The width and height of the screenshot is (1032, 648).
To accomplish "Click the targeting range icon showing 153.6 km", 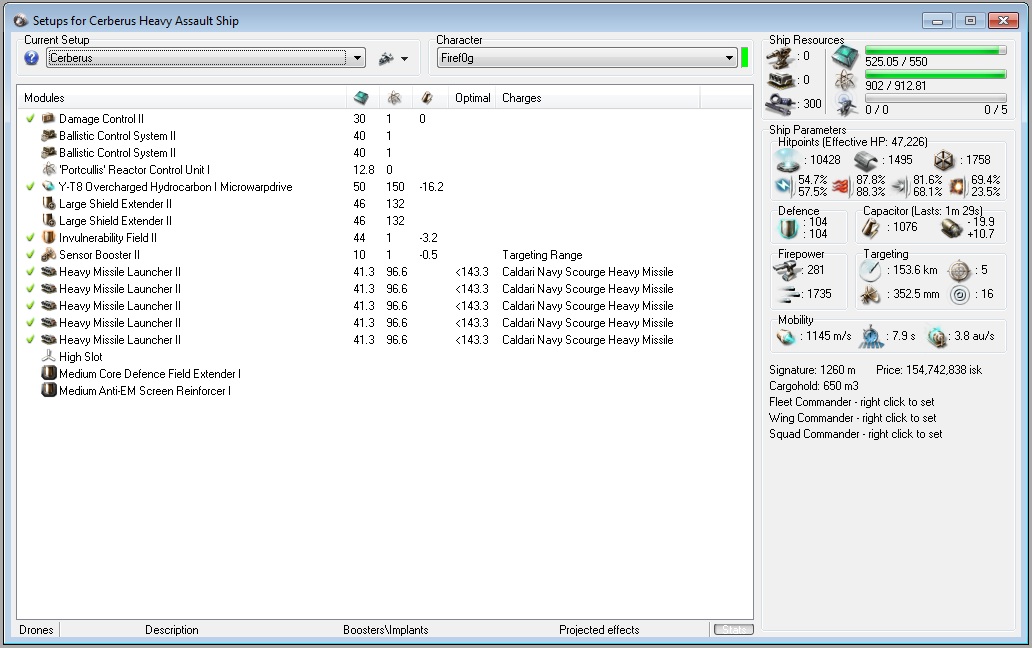I will click(870, 270).
